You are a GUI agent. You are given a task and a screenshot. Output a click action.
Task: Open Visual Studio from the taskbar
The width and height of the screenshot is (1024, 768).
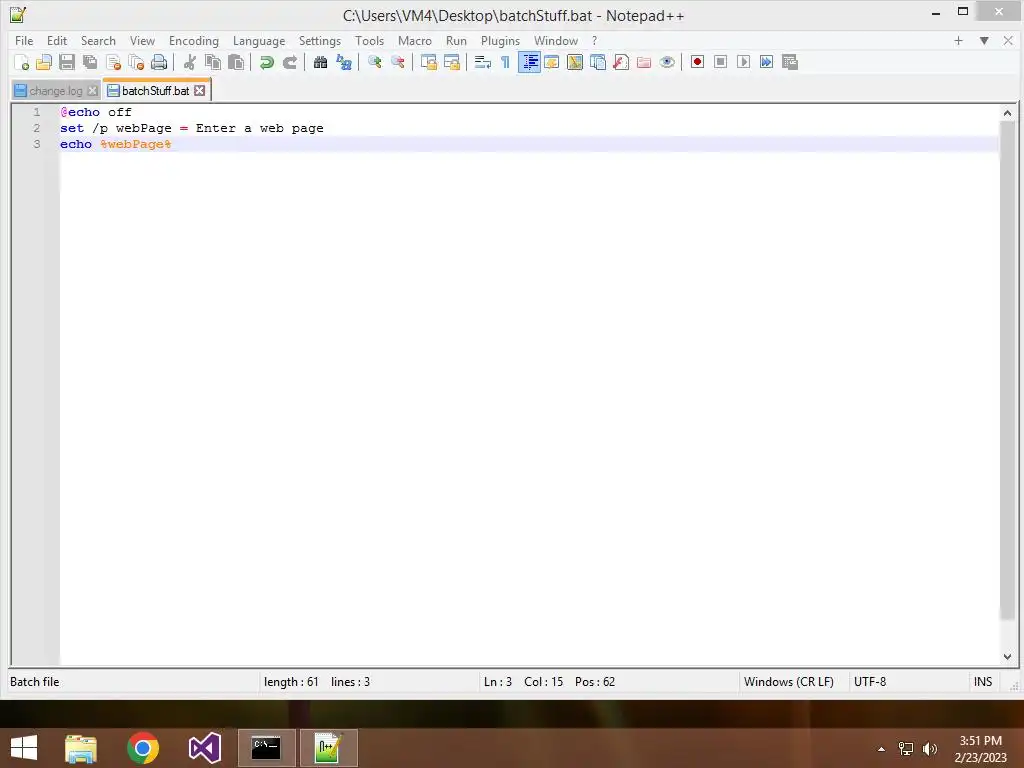tap(205, 748)
